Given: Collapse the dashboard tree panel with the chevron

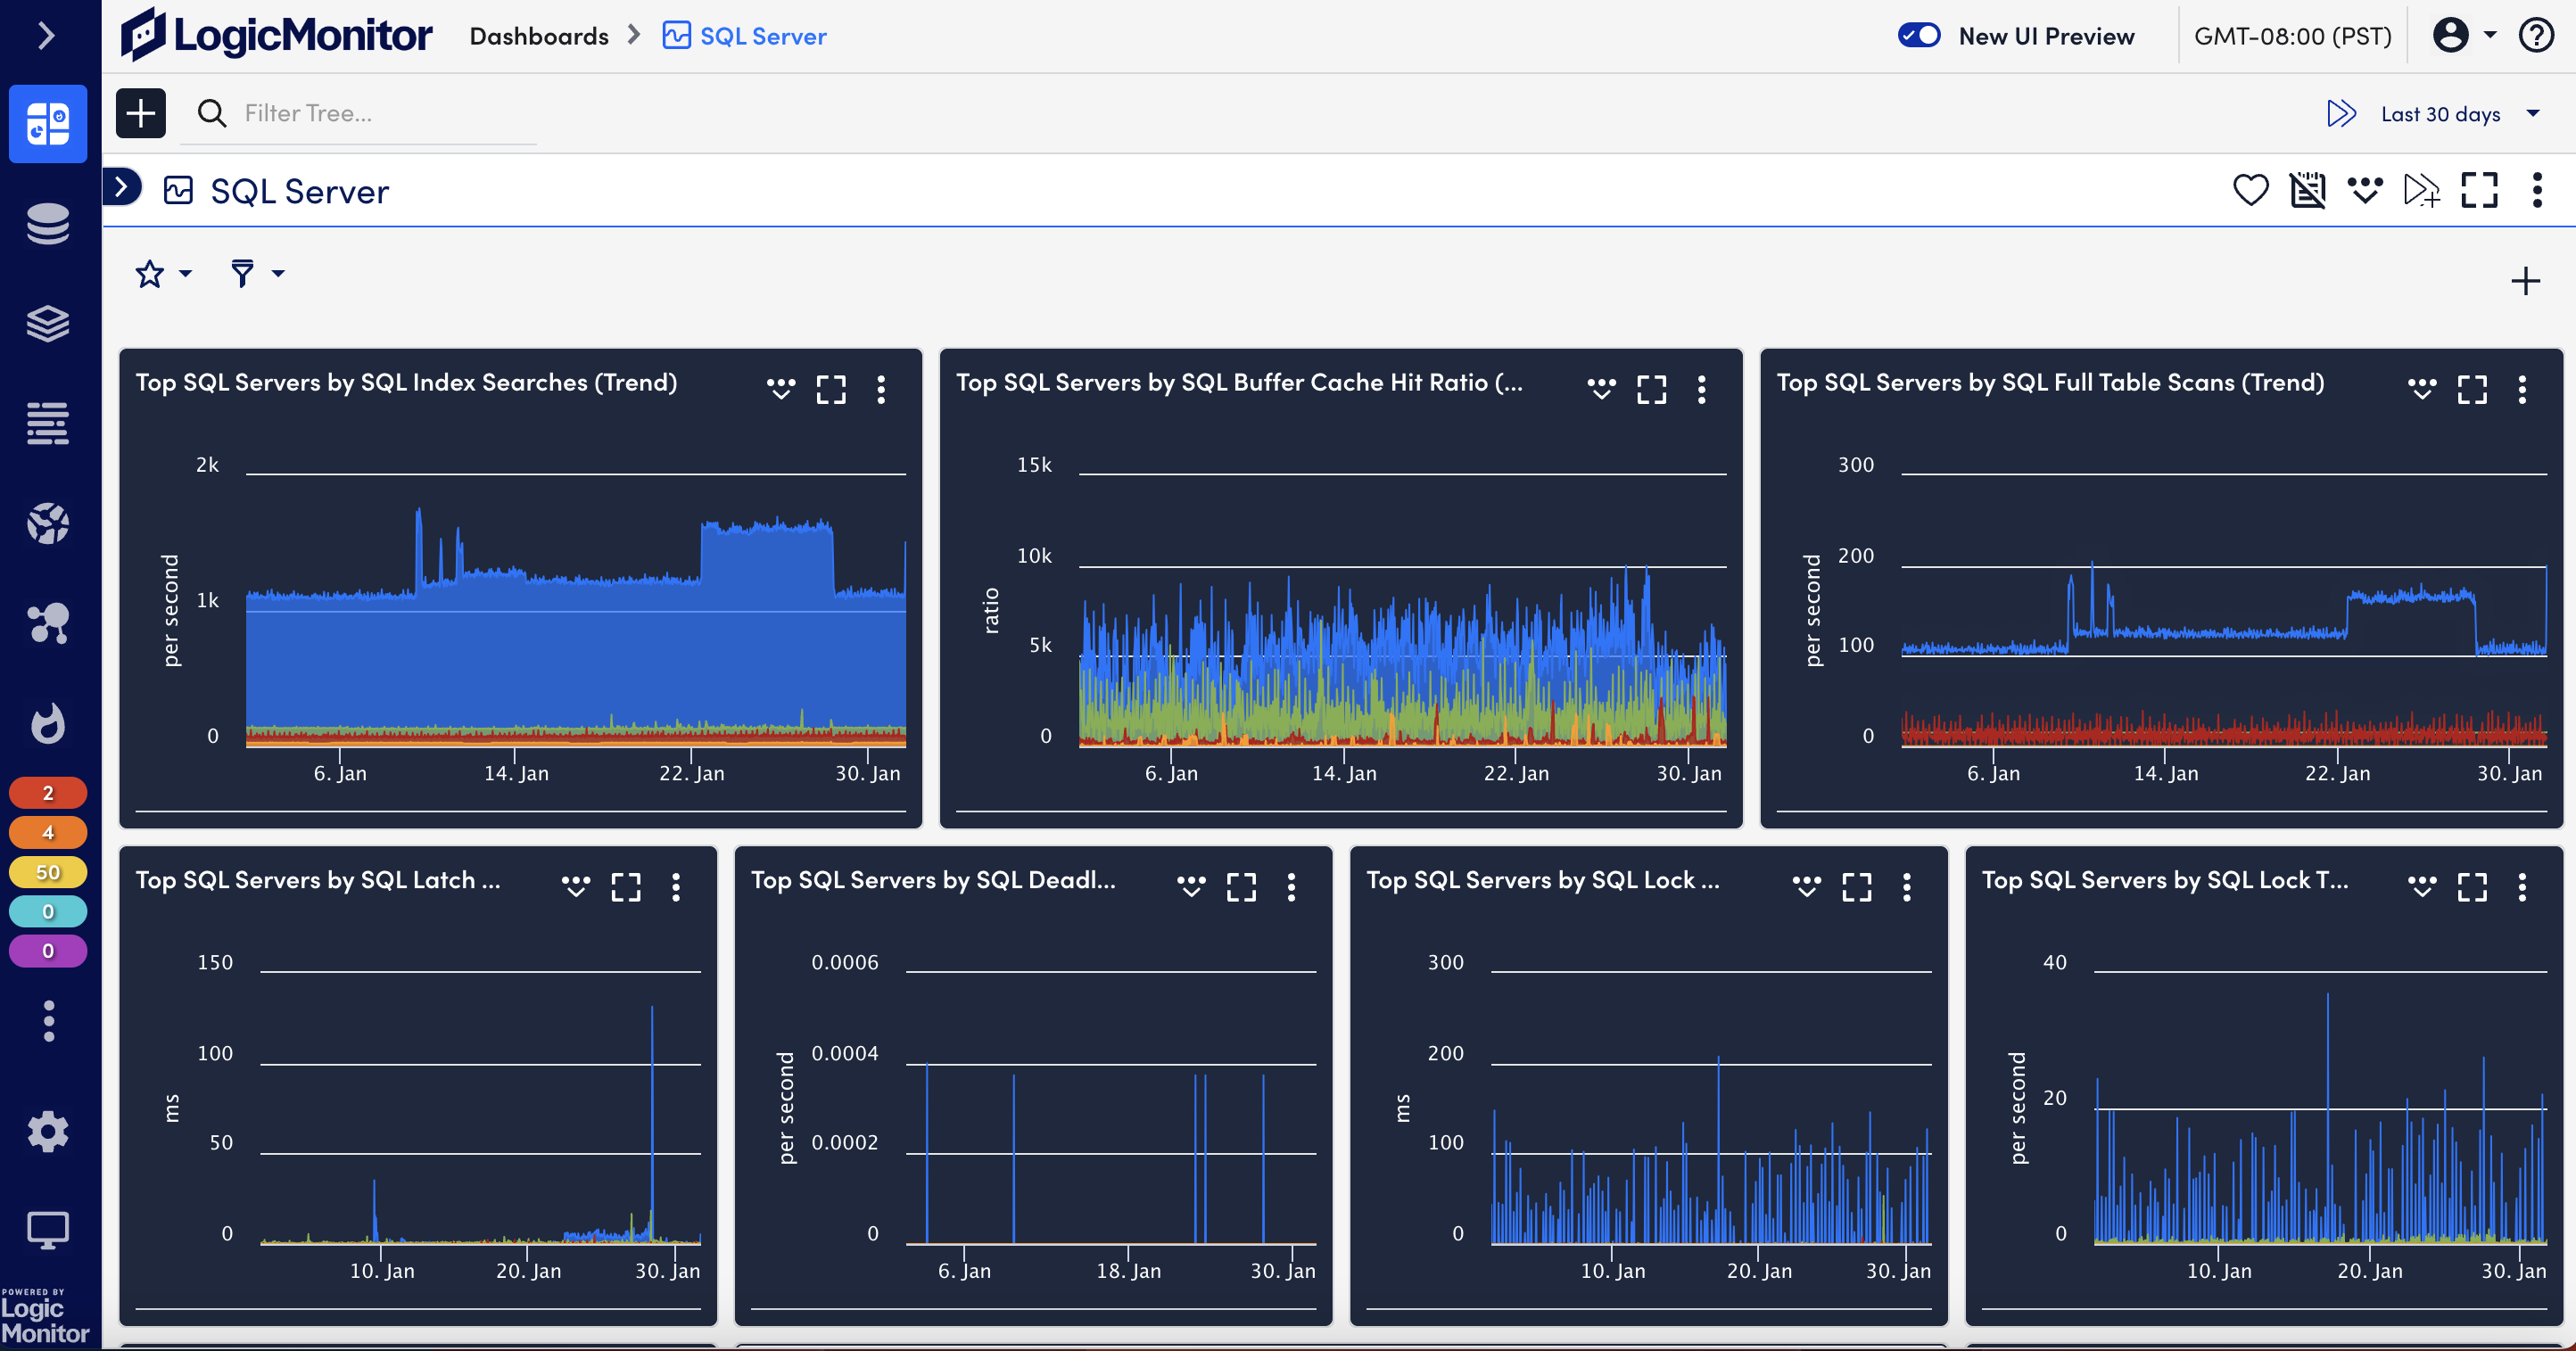Looking at the screenshot, I should click(x=122, y=188).
